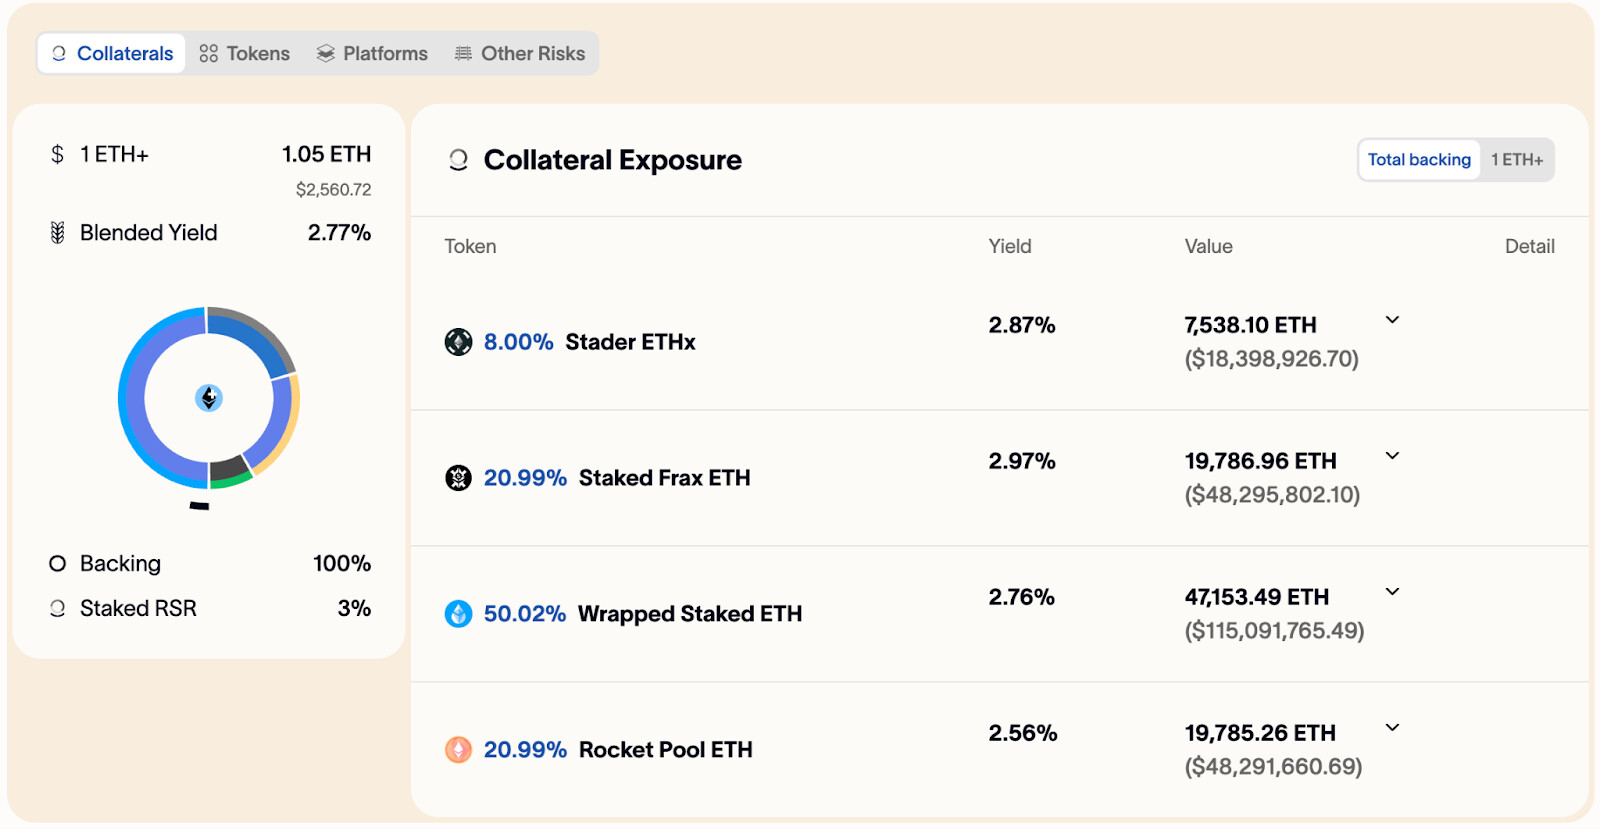1600x830 pixels.
Task: Switch to the Tokens tab
Action: pyautogui.click(x=245, y=54)
